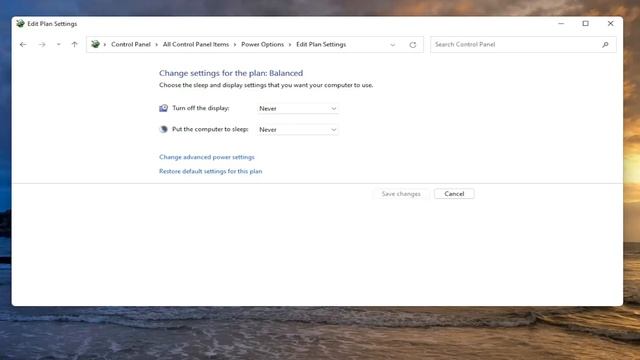Click Edit Plan Settings breadcrumb
Viewport: 640px width, 360px height.
(x=321, y=44)
